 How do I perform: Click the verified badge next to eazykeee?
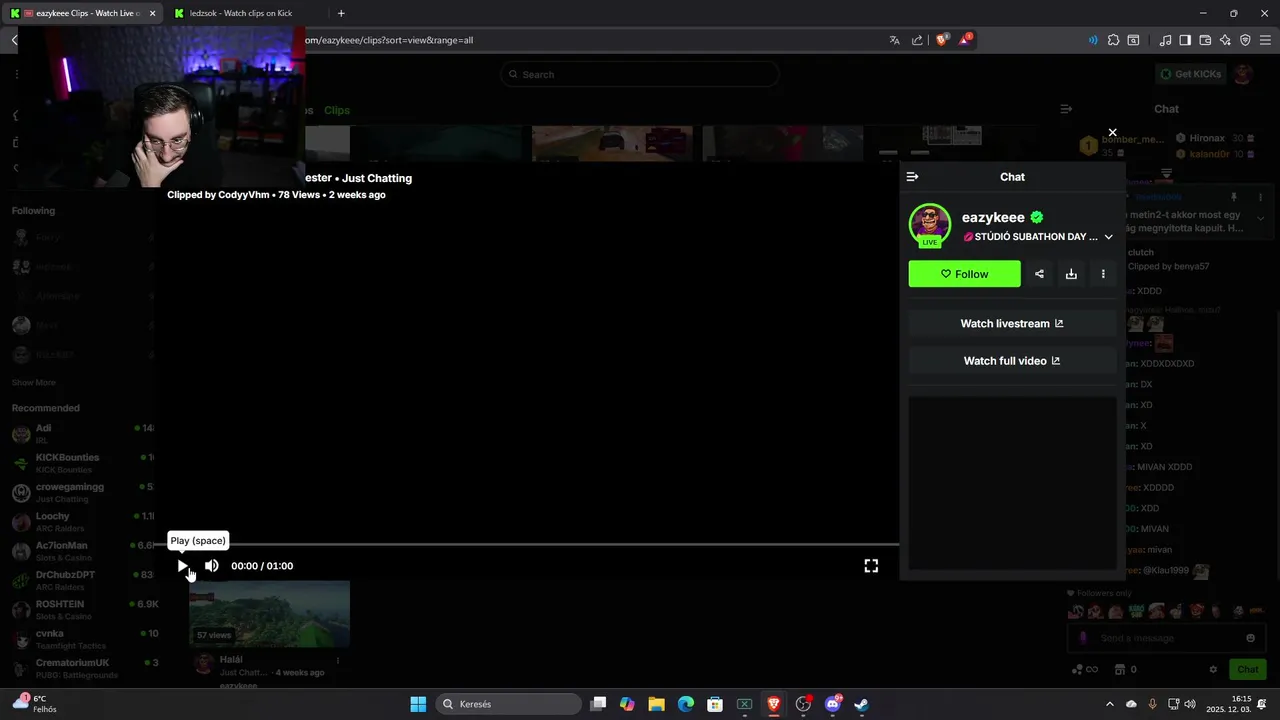pos(1037,217)
